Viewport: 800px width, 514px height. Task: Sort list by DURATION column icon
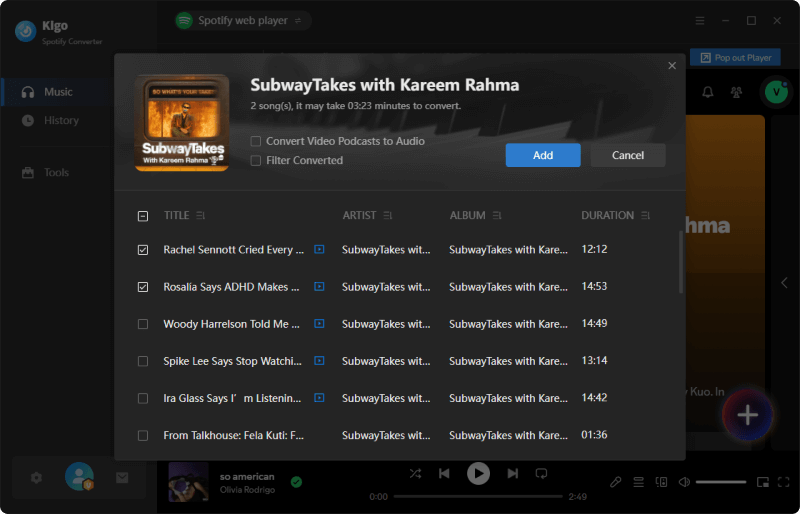tap(645, 216)
